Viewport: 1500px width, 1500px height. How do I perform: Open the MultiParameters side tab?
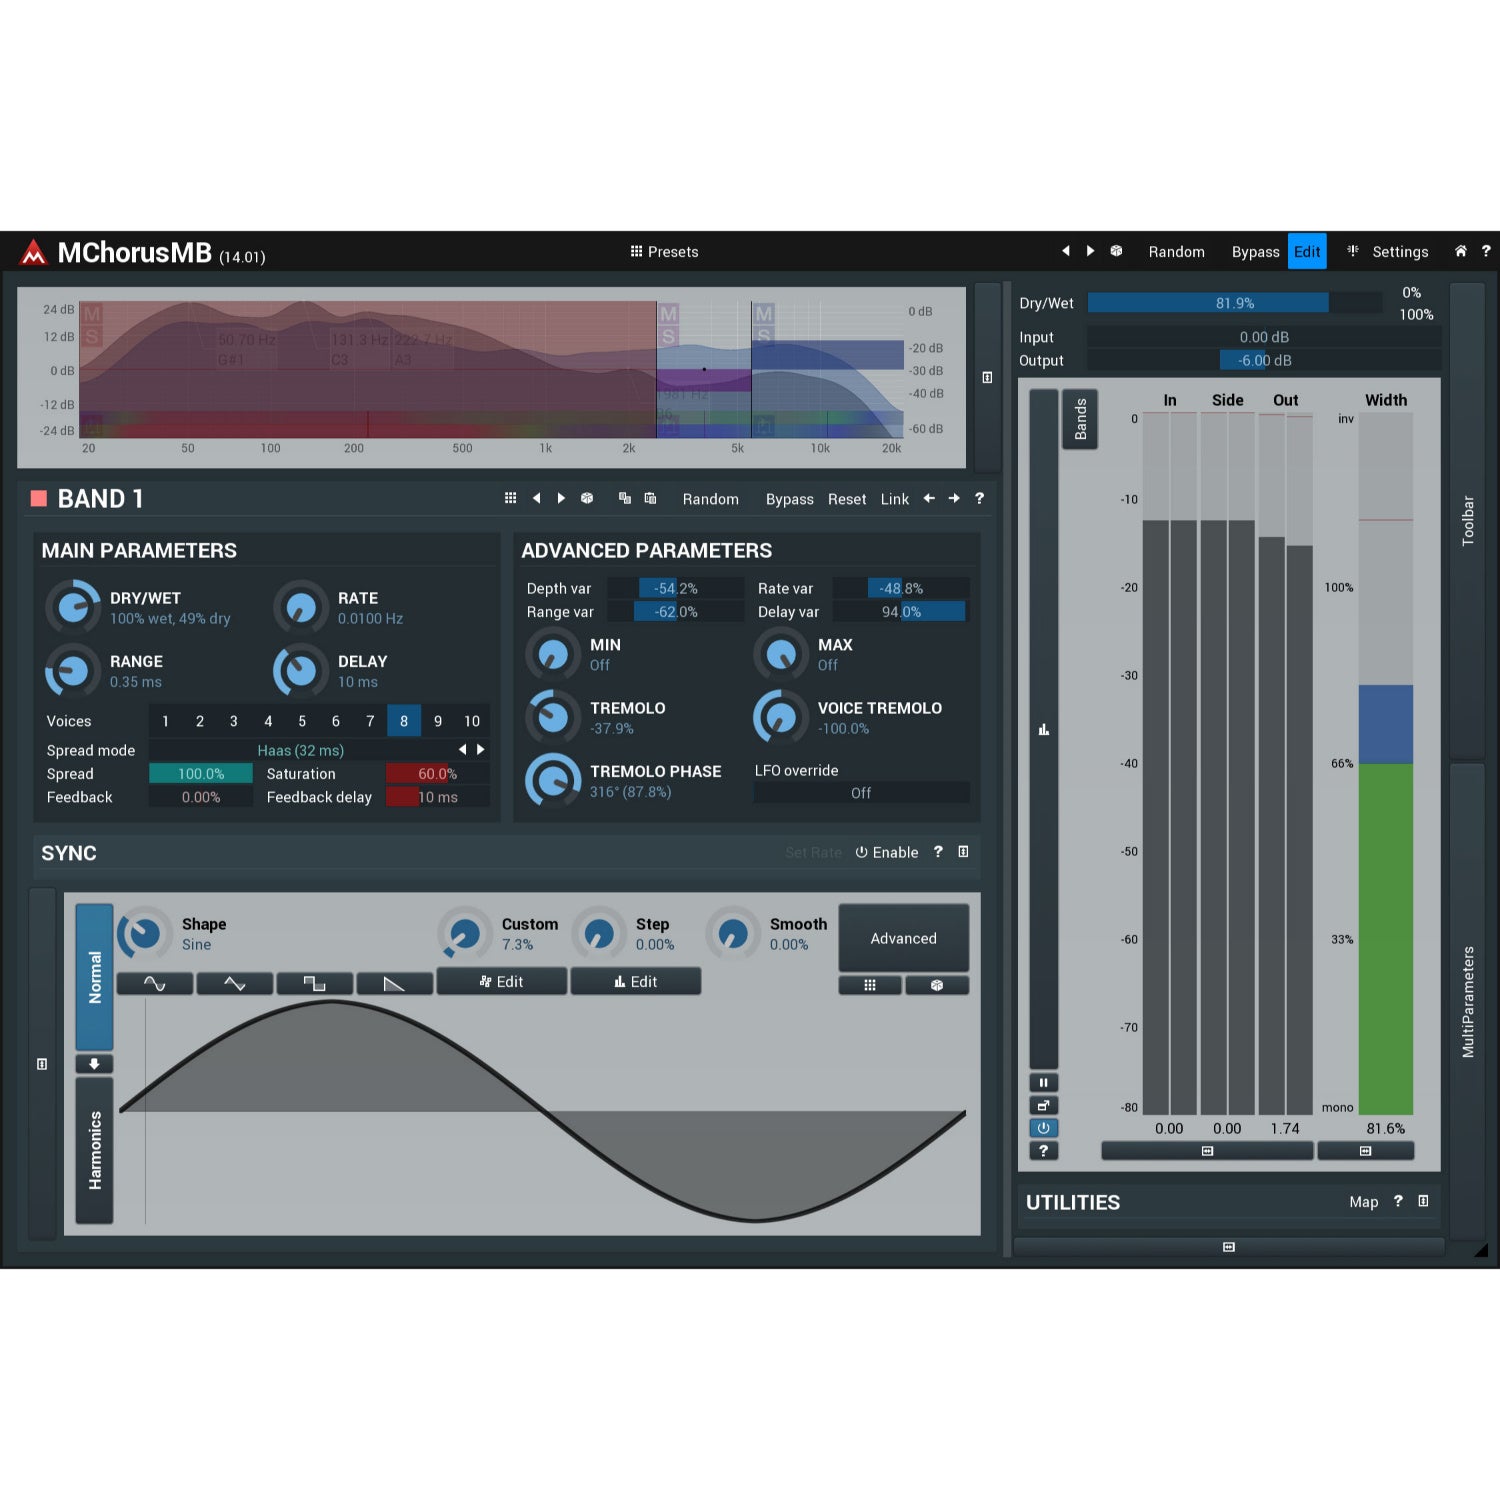click(x=1467, y=1002)
